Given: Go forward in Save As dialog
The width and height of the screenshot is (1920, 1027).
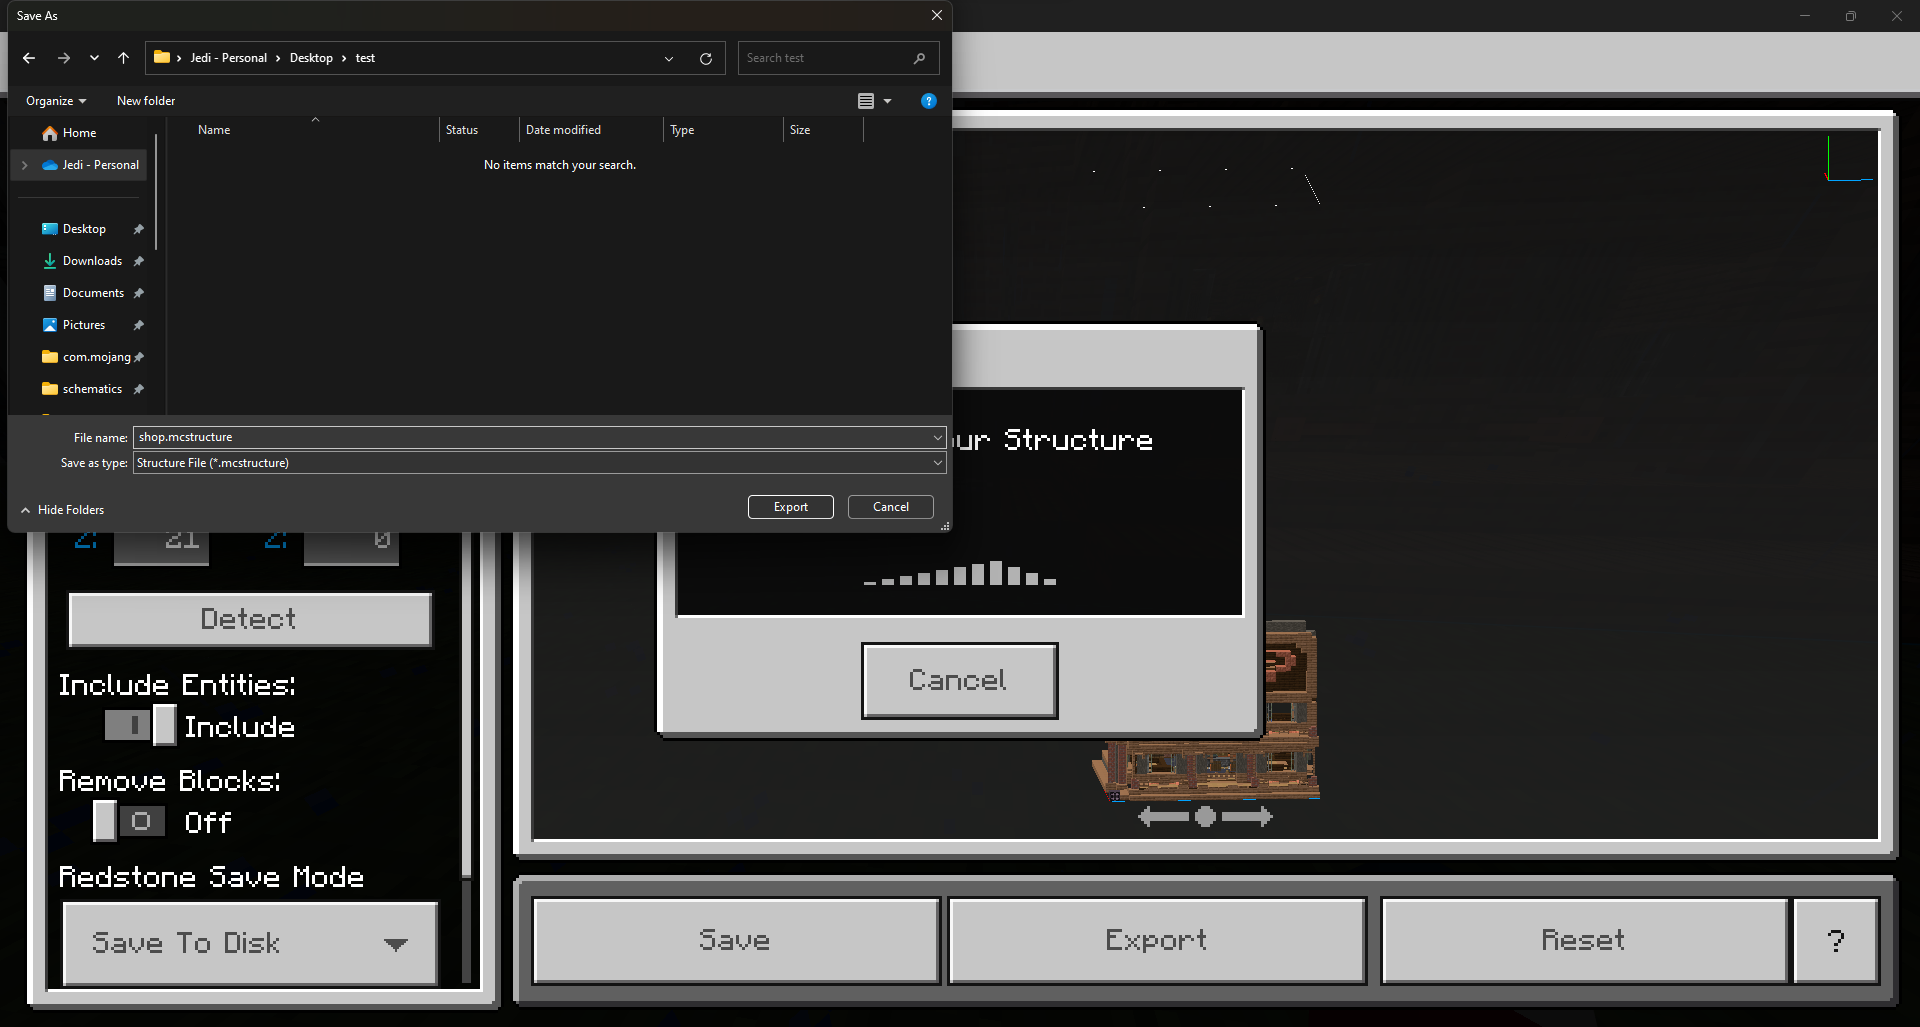Looking at the screenshot, I should [64, 58].
